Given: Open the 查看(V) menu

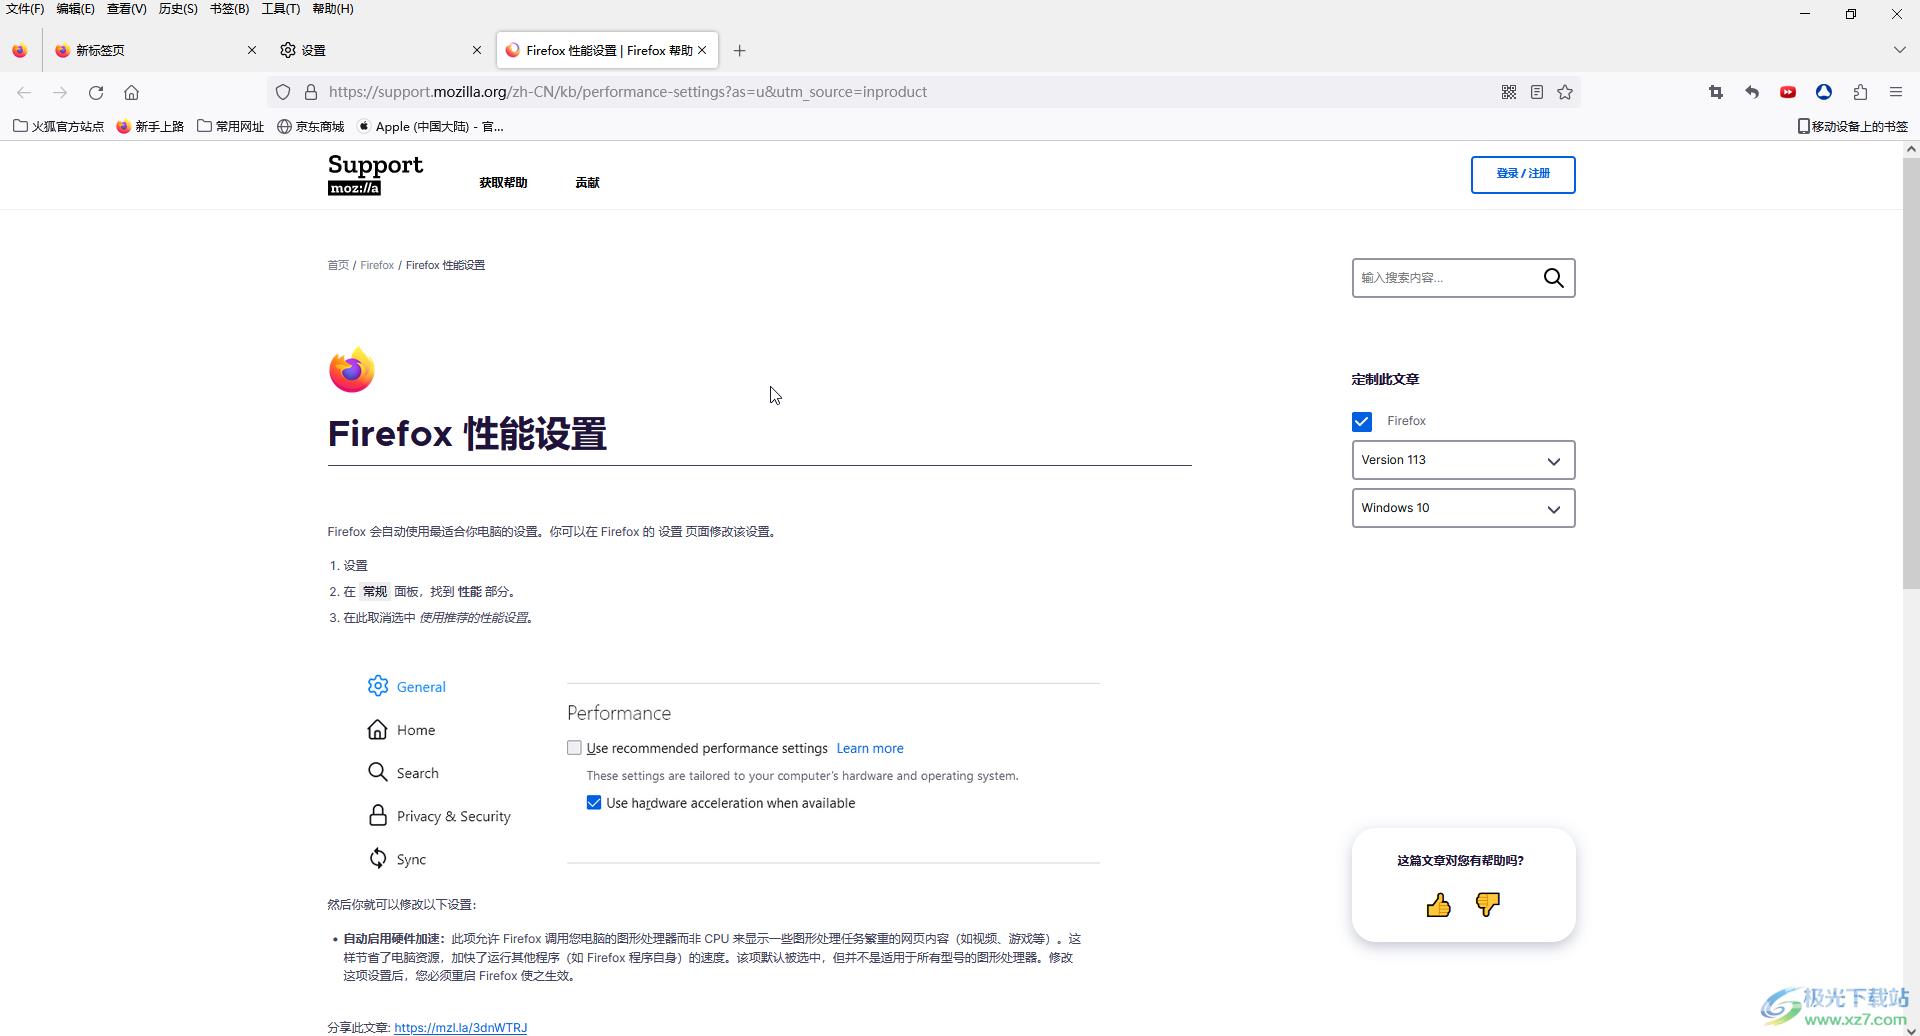Looking at the screenshot, I should click(126, 9).
